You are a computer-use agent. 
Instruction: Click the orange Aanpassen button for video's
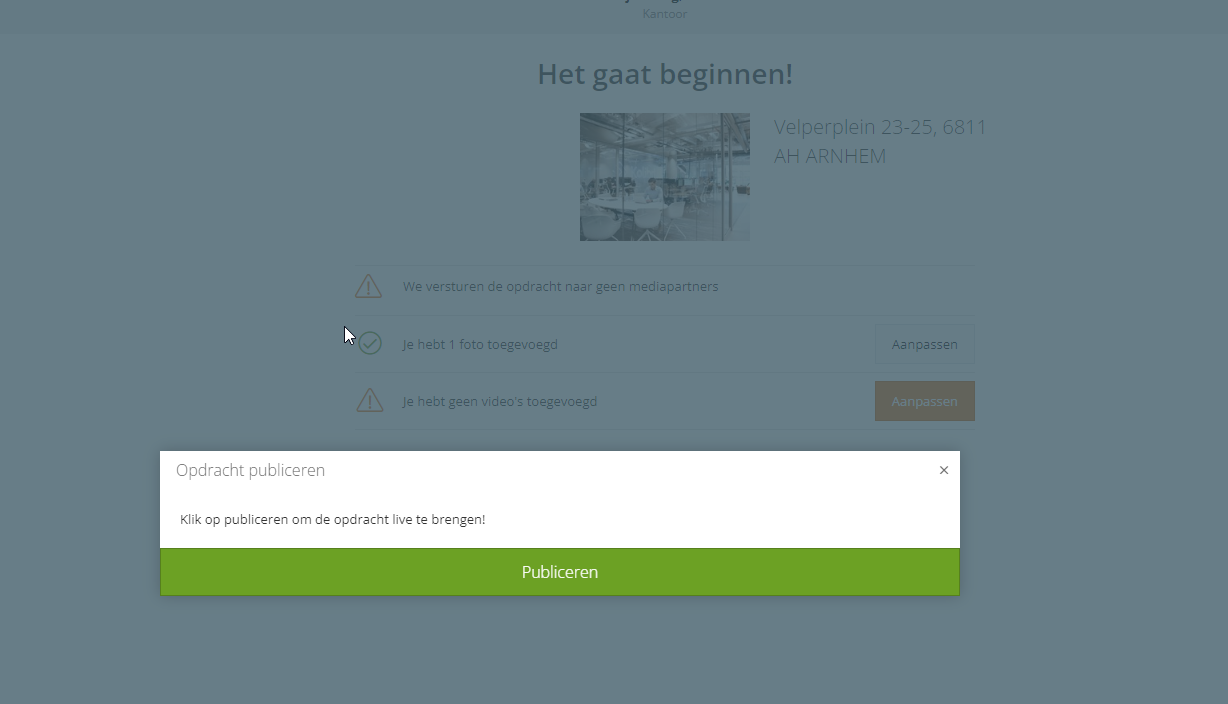[x=925, y=401]
